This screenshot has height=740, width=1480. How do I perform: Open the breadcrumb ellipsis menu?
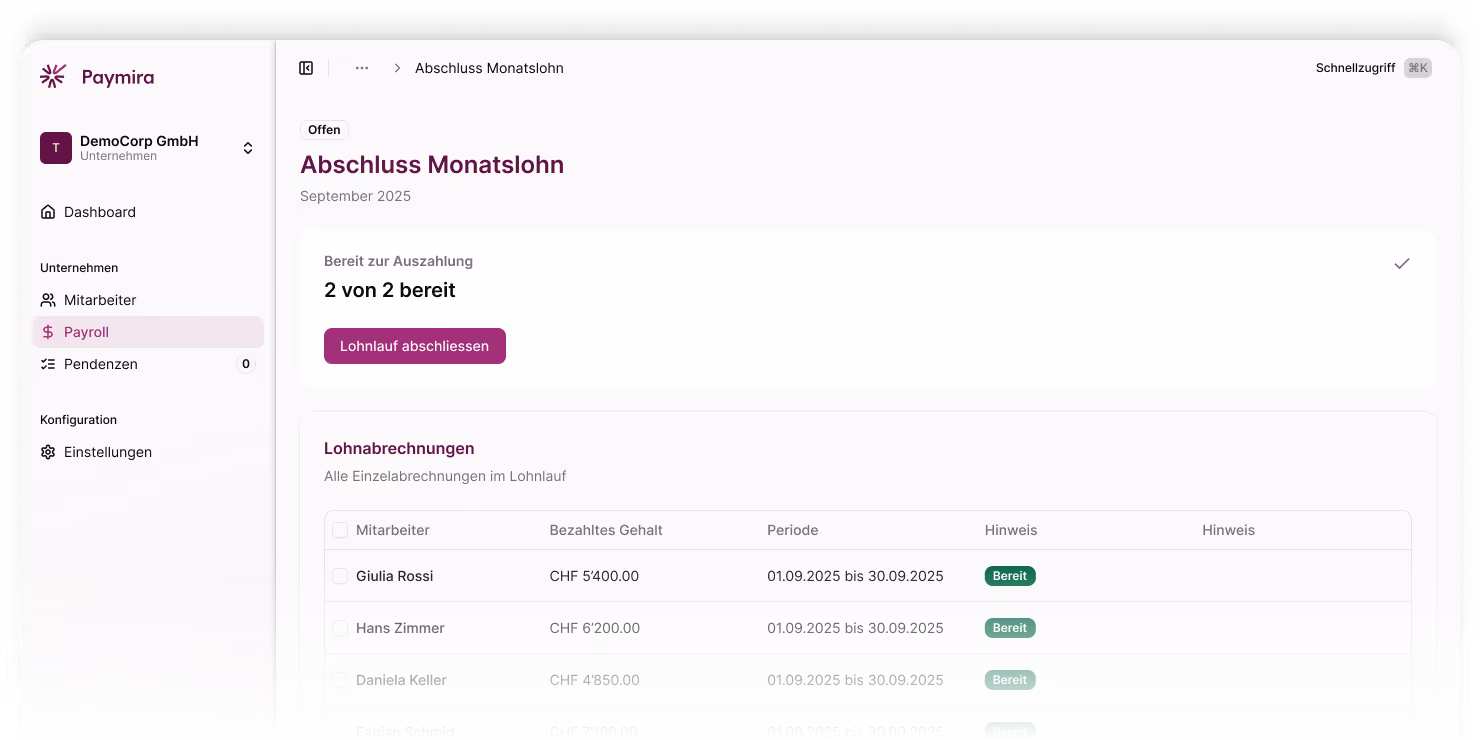tap(362, 68)
